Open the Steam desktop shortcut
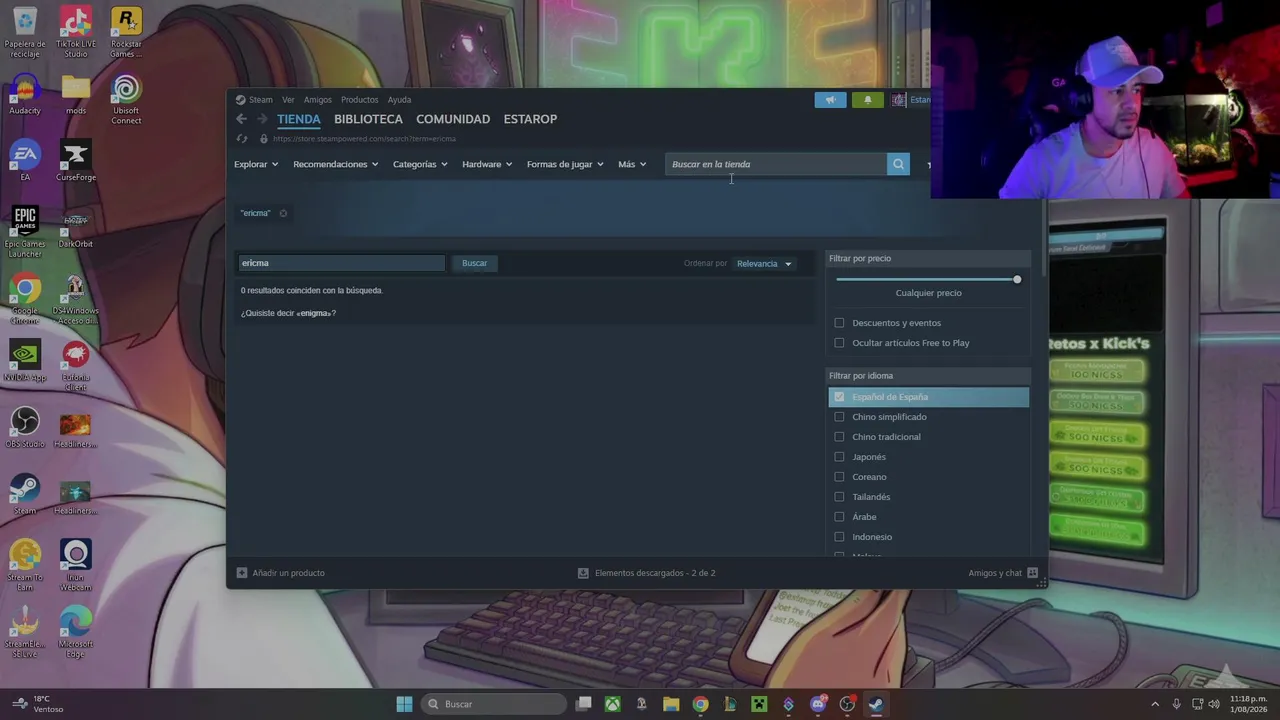1280x720 pixels. pyautogui.click(x=25, y=494)
